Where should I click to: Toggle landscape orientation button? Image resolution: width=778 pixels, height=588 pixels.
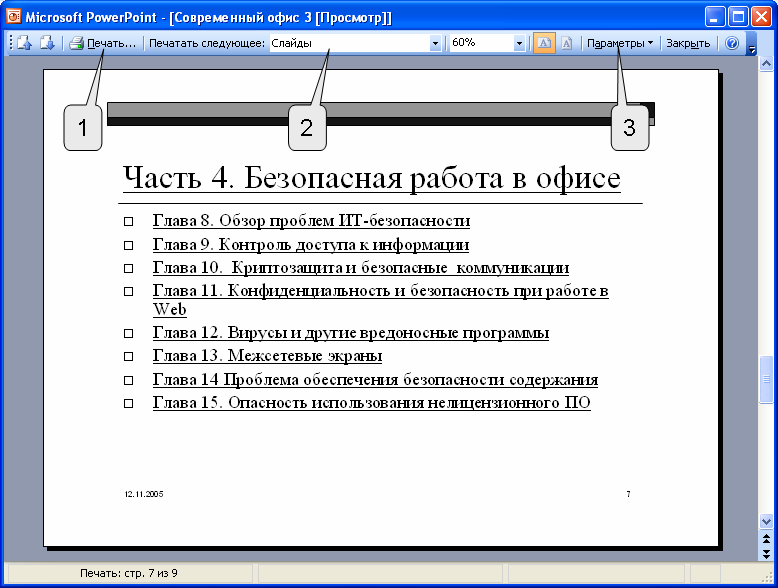pos(544,43)
